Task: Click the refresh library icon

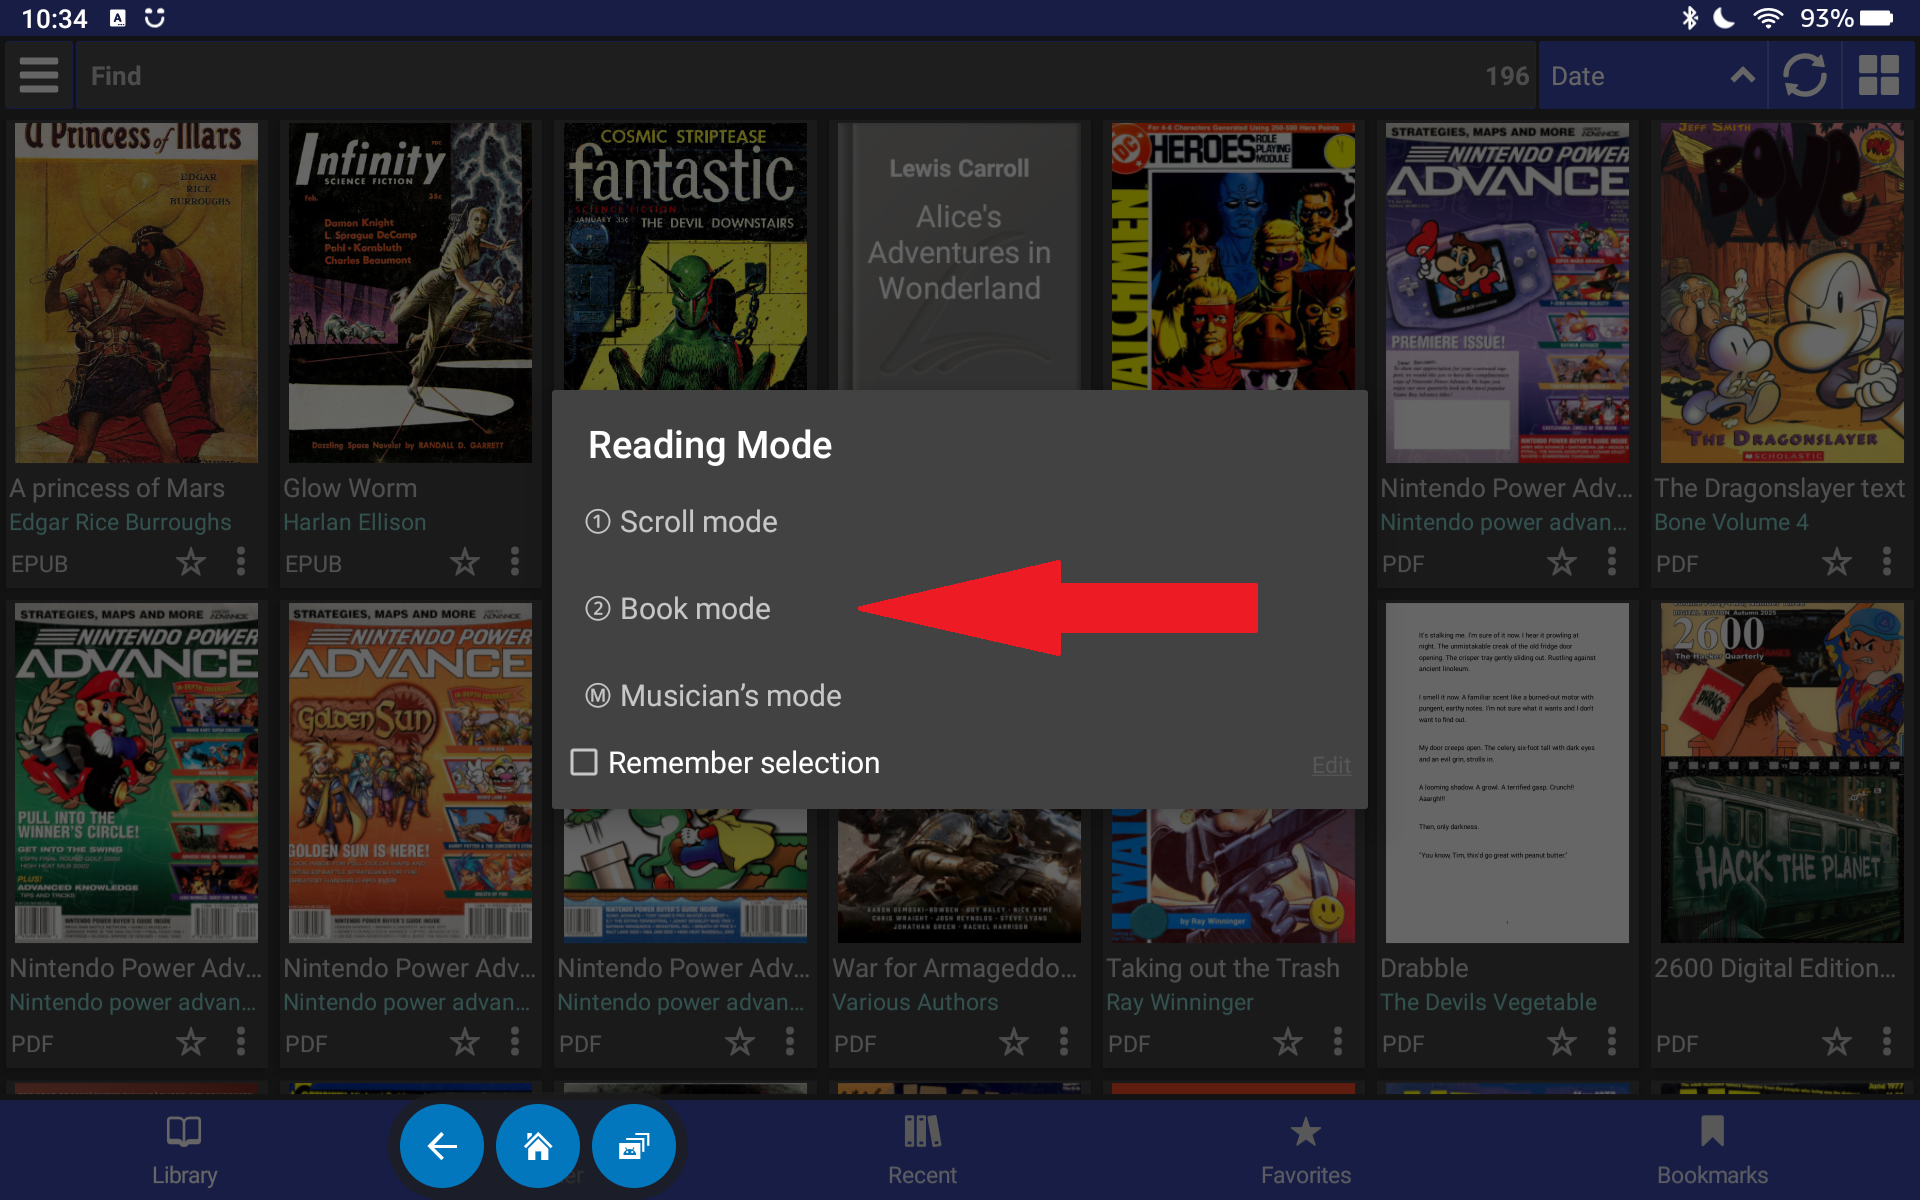Action: (1805, 76)
